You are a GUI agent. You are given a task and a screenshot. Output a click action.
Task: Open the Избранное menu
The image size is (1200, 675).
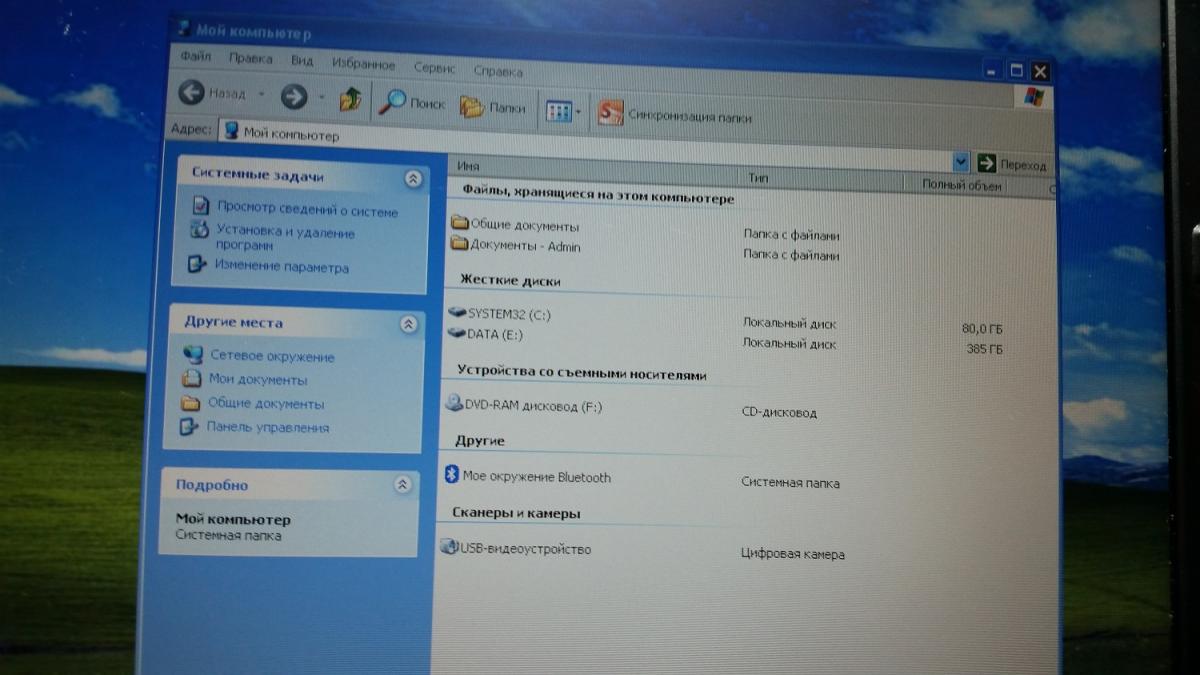(362, 64)
